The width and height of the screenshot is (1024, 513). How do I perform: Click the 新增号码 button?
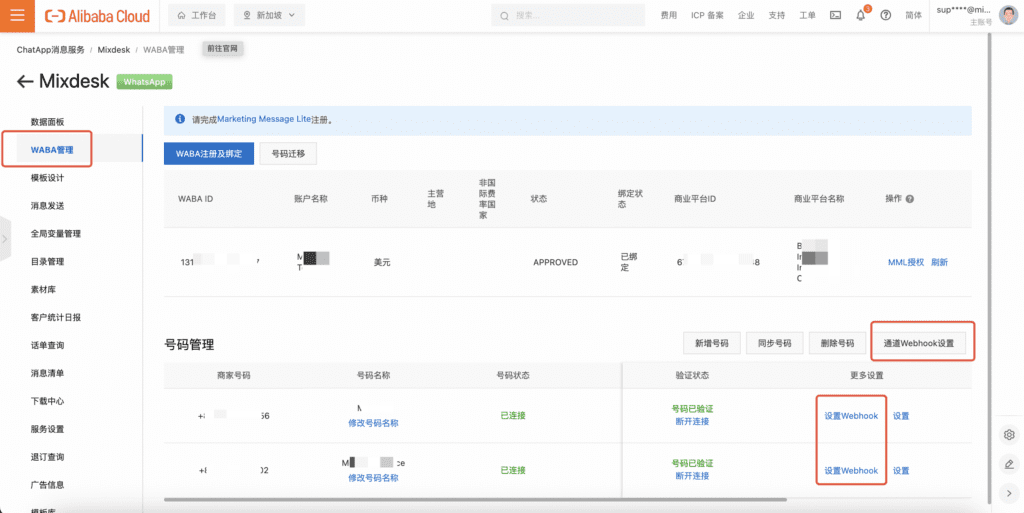point(711,343)
